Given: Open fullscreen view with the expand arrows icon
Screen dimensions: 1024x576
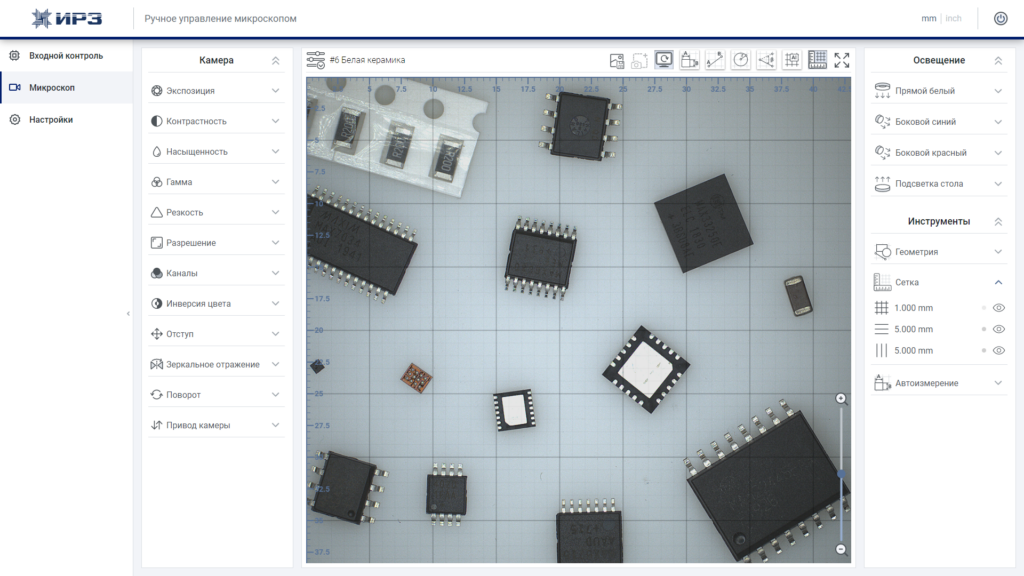Looking at the screenshot, I should (842, 60).
